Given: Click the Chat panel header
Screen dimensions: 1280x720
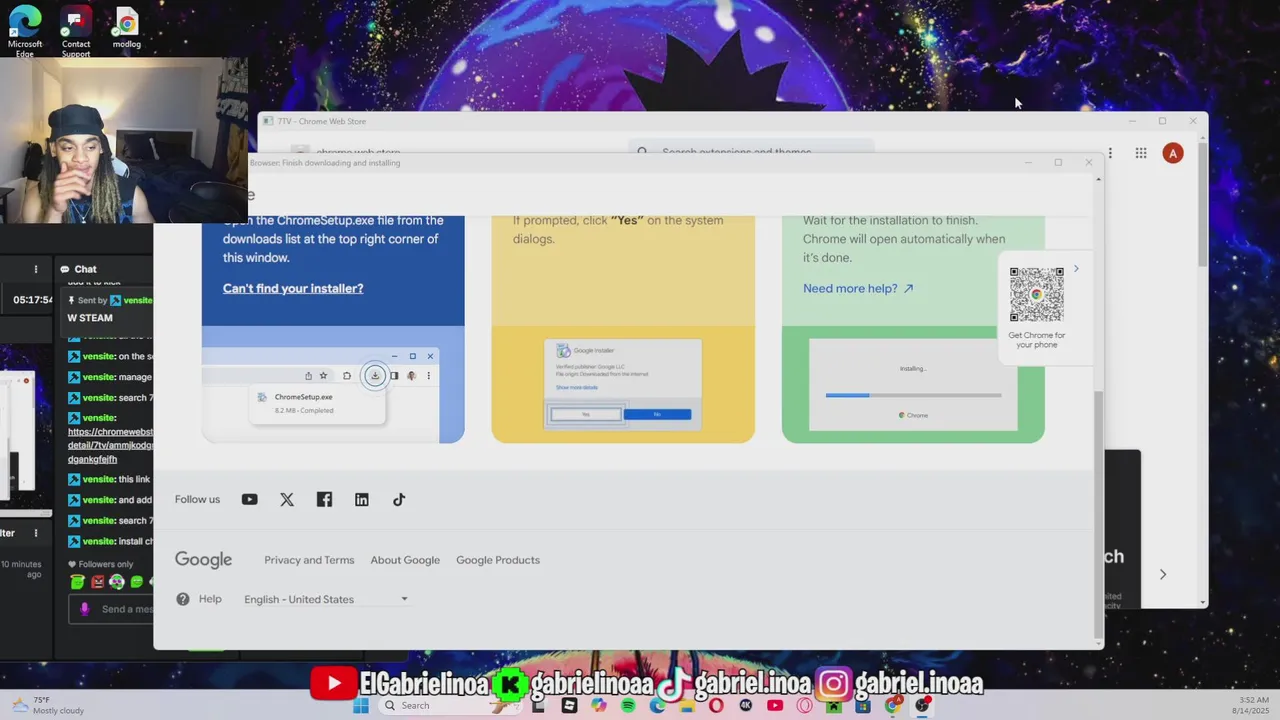Looking at the screenshot, I should pos(78,269).
